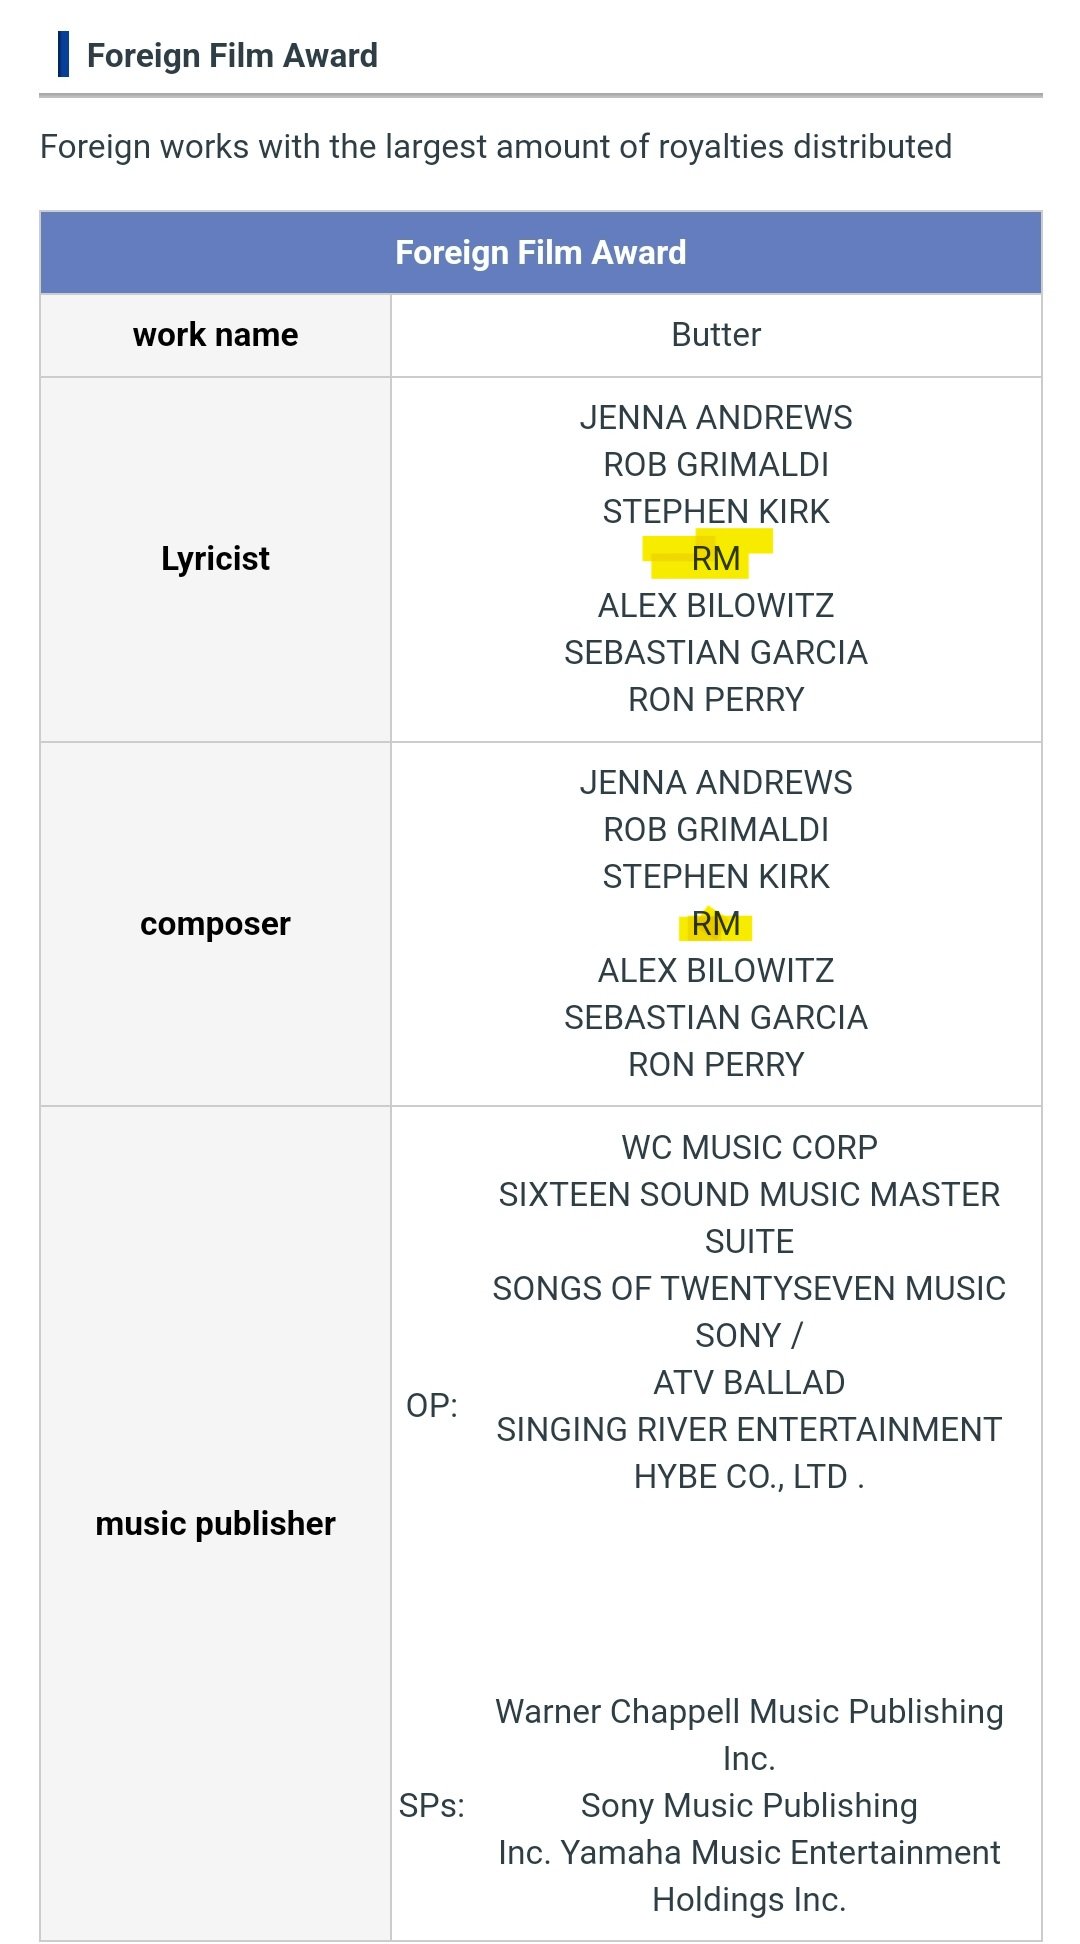Click the OP: label
This screenshot has height=1944, width=1080.
point(432,1406)
